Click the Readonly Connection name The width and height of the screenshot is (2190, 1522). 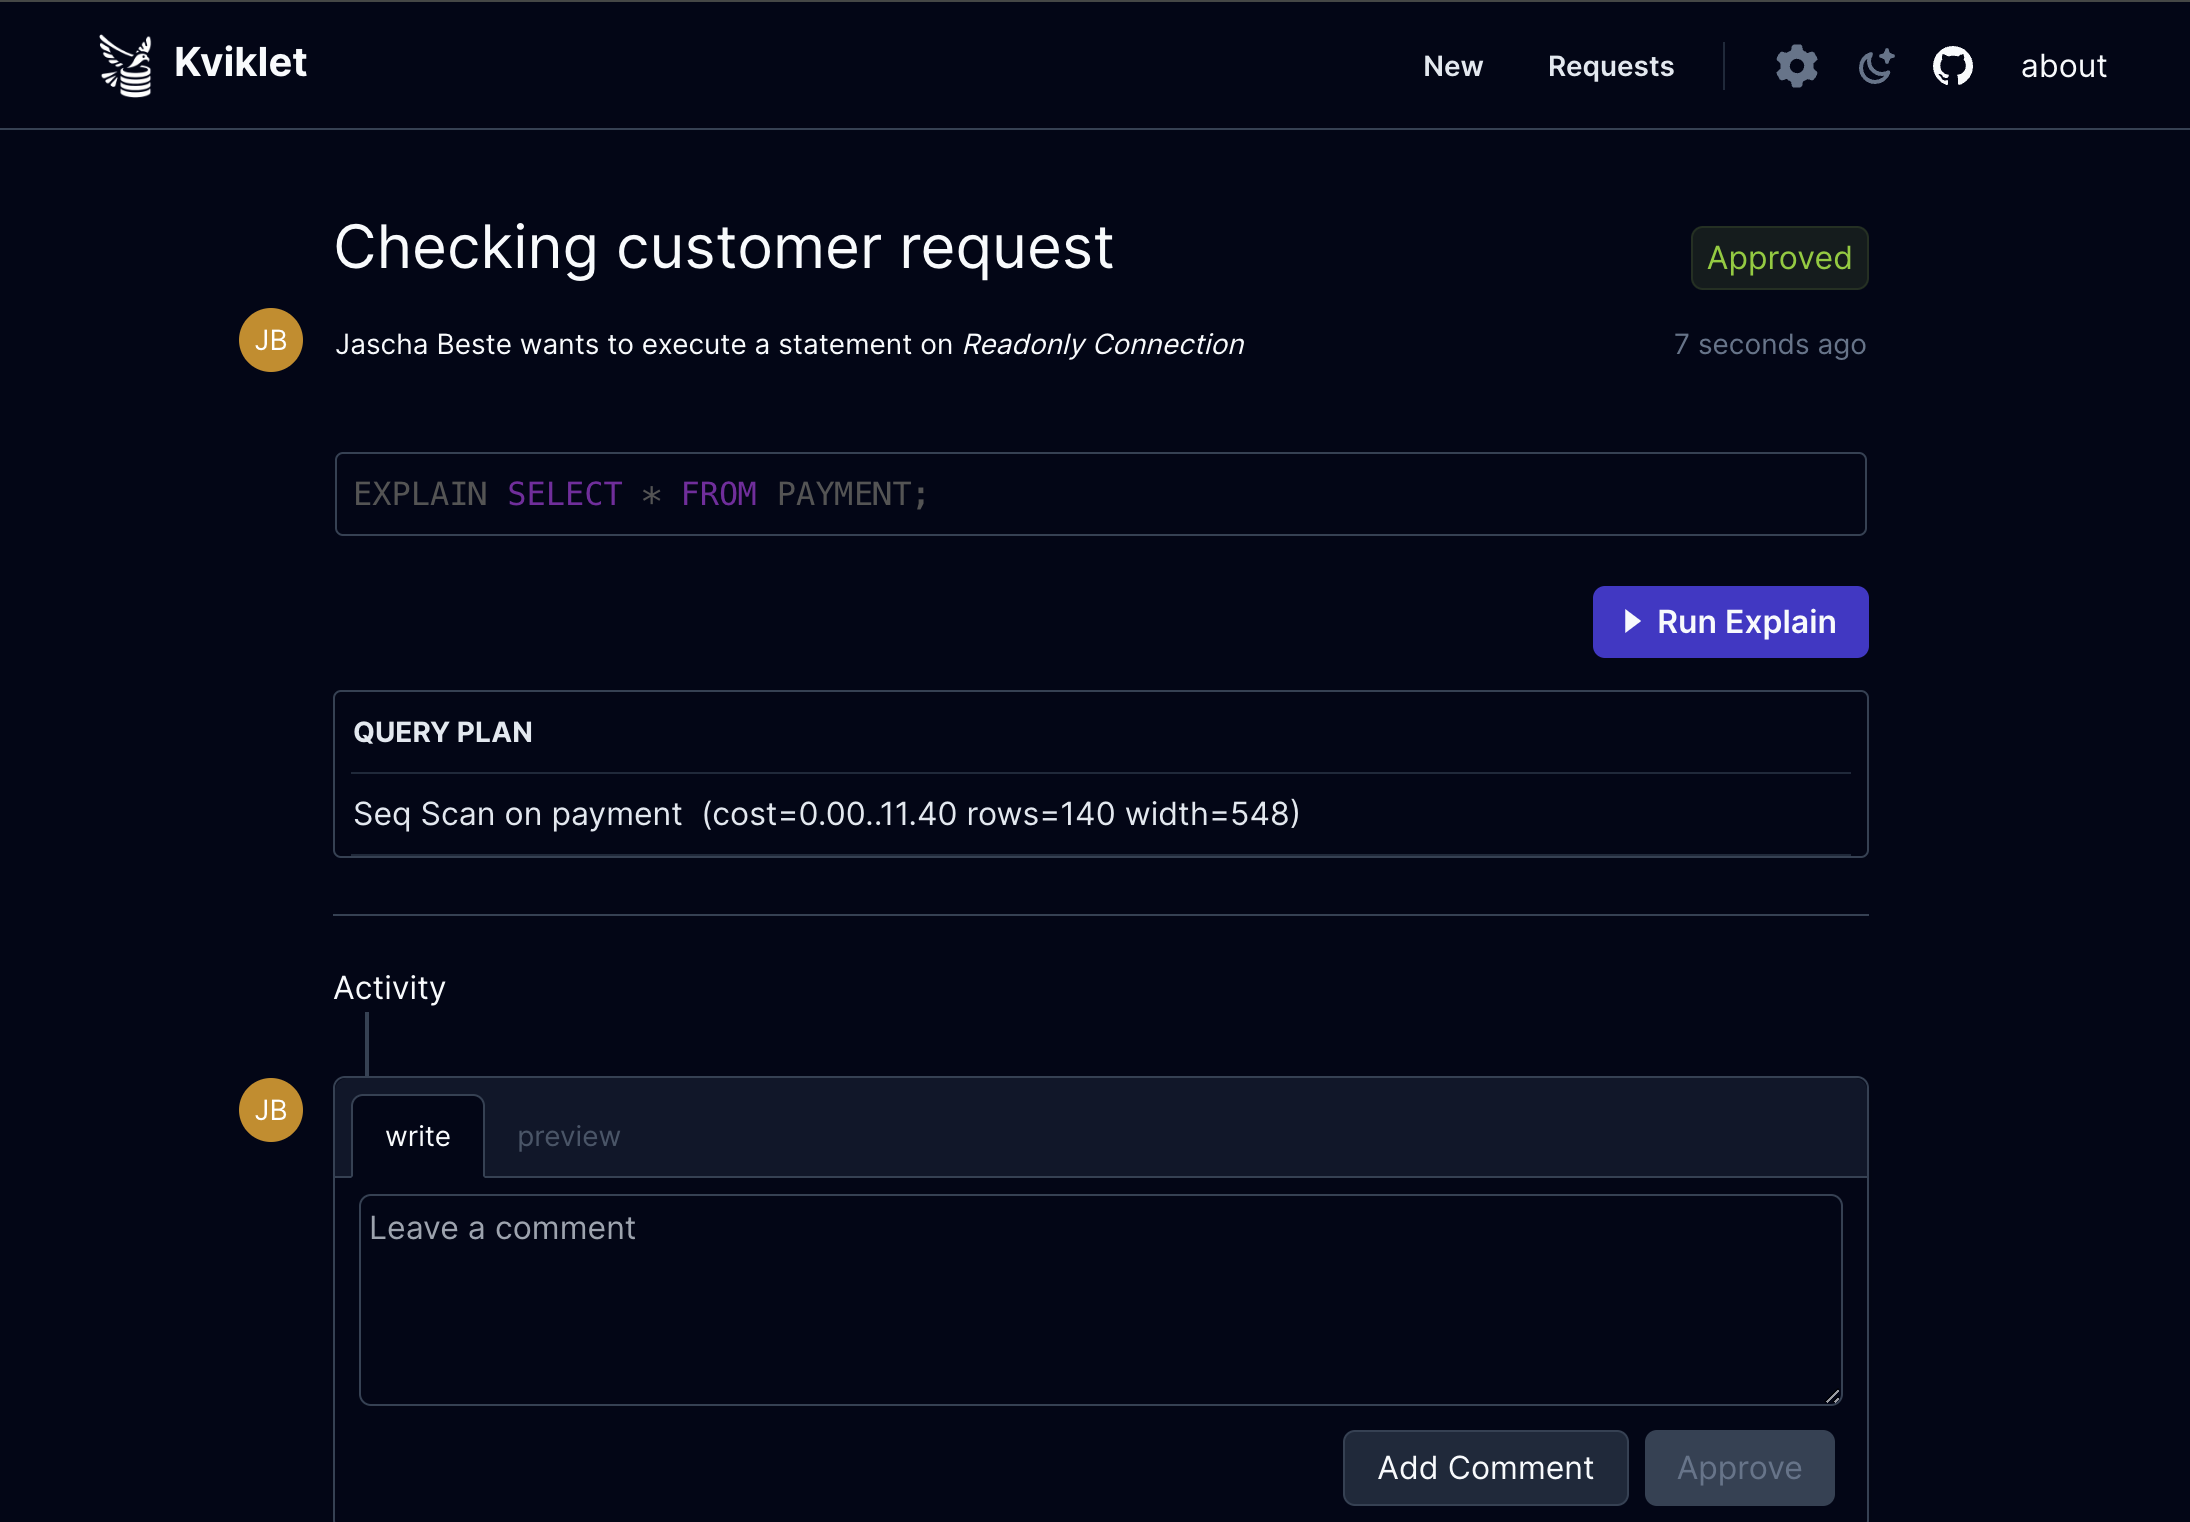1103,344
